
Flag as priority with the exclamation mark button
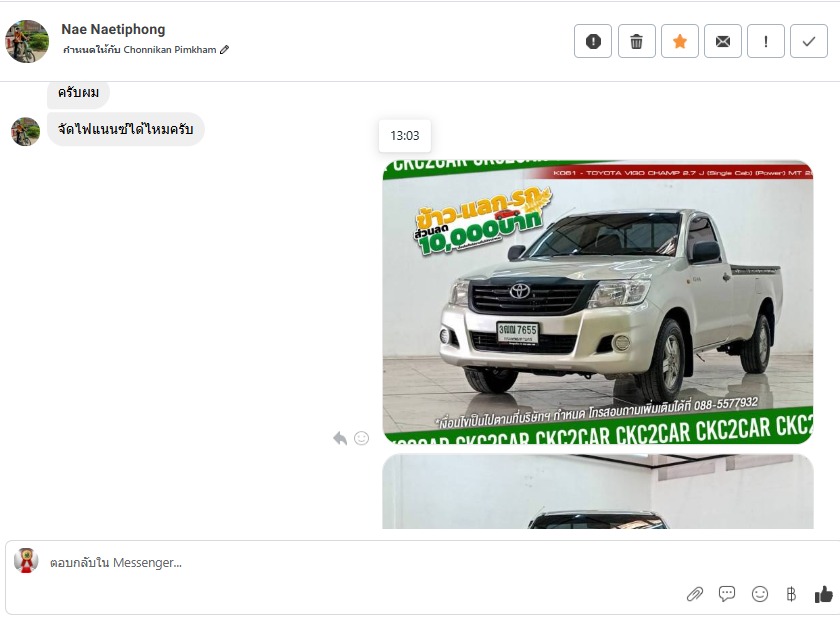[x=766, y=41]
